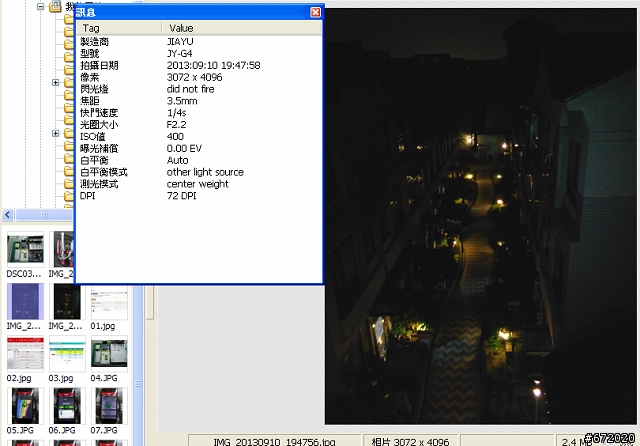This screenshot has height=446, width=640.
Task: Select the 04.JPG thumbnail
Action: [x=109, y=354]
